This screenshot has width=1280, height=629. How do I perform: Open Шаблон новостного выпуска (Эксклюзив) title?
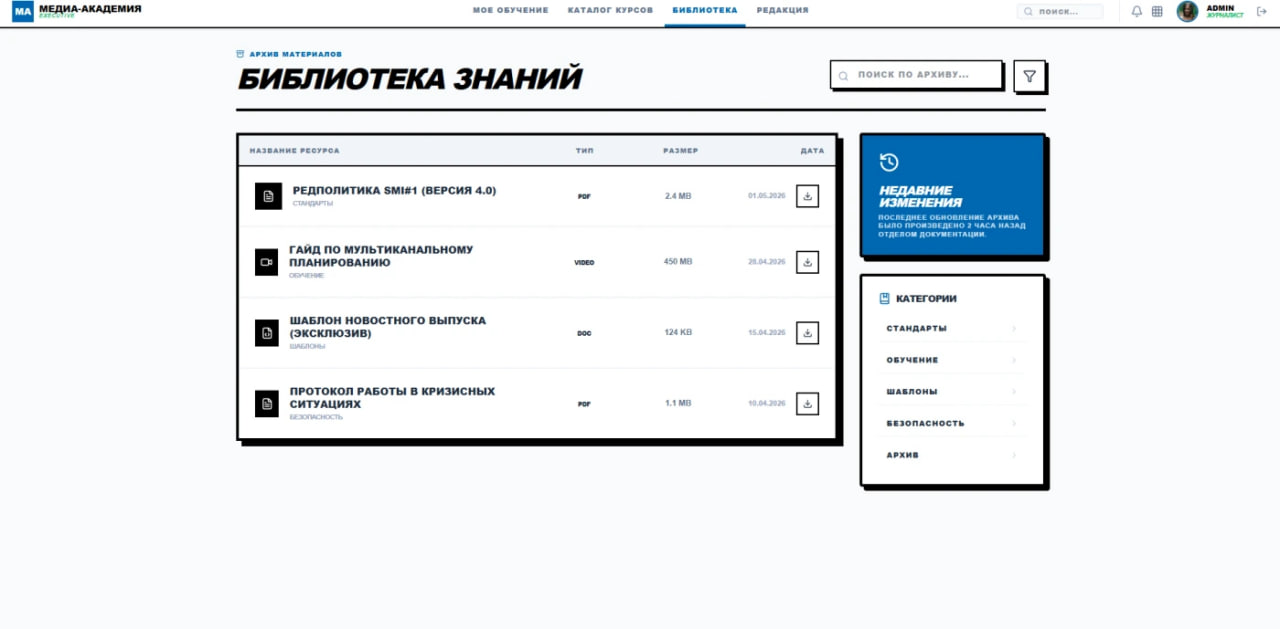click(387, 327)
